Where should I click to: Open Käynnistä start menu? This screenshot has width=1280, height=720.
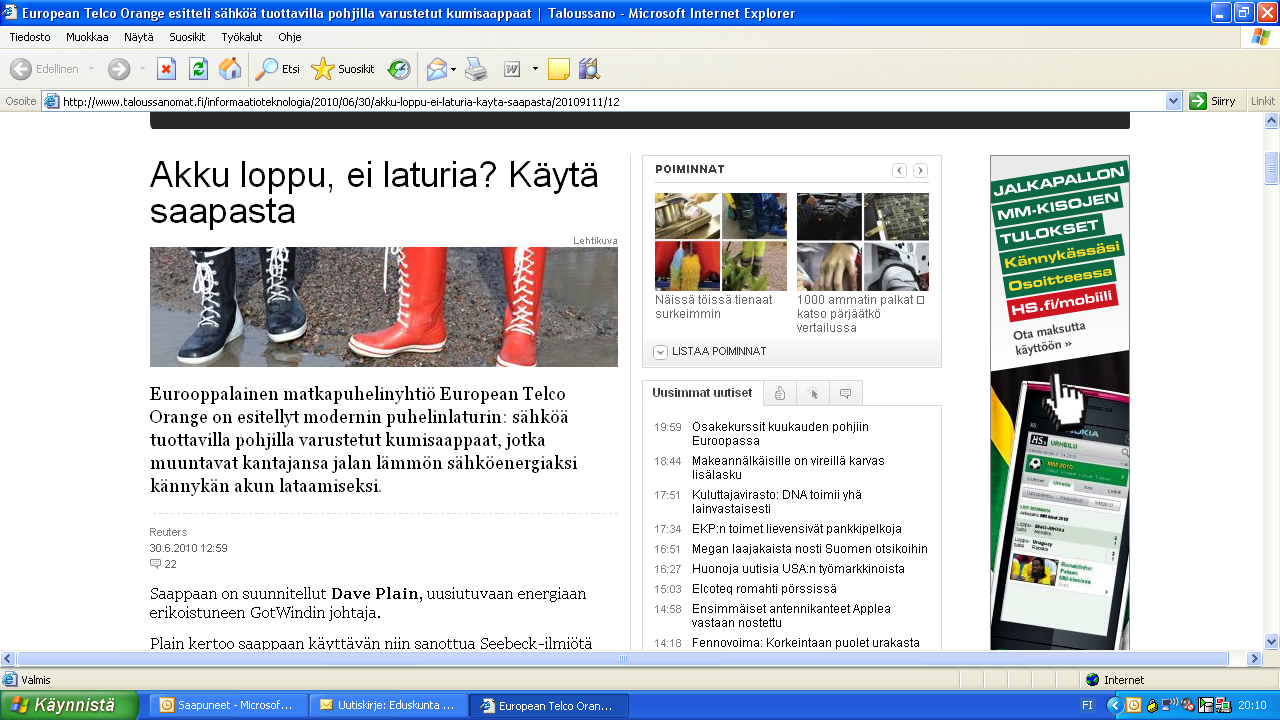pyautogui.click(x=68, y=705)
